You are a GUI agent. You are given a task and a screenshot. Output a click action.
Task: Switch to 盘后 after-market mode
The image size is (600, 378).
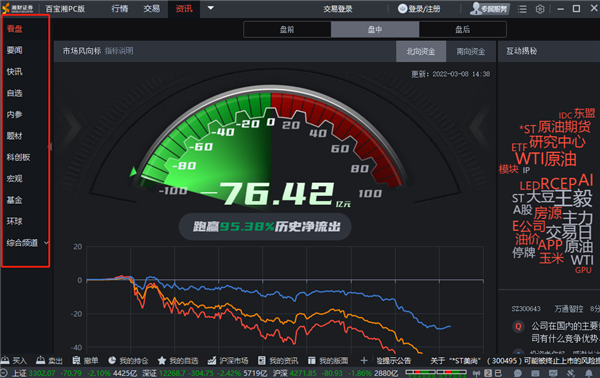click(463, 29)
